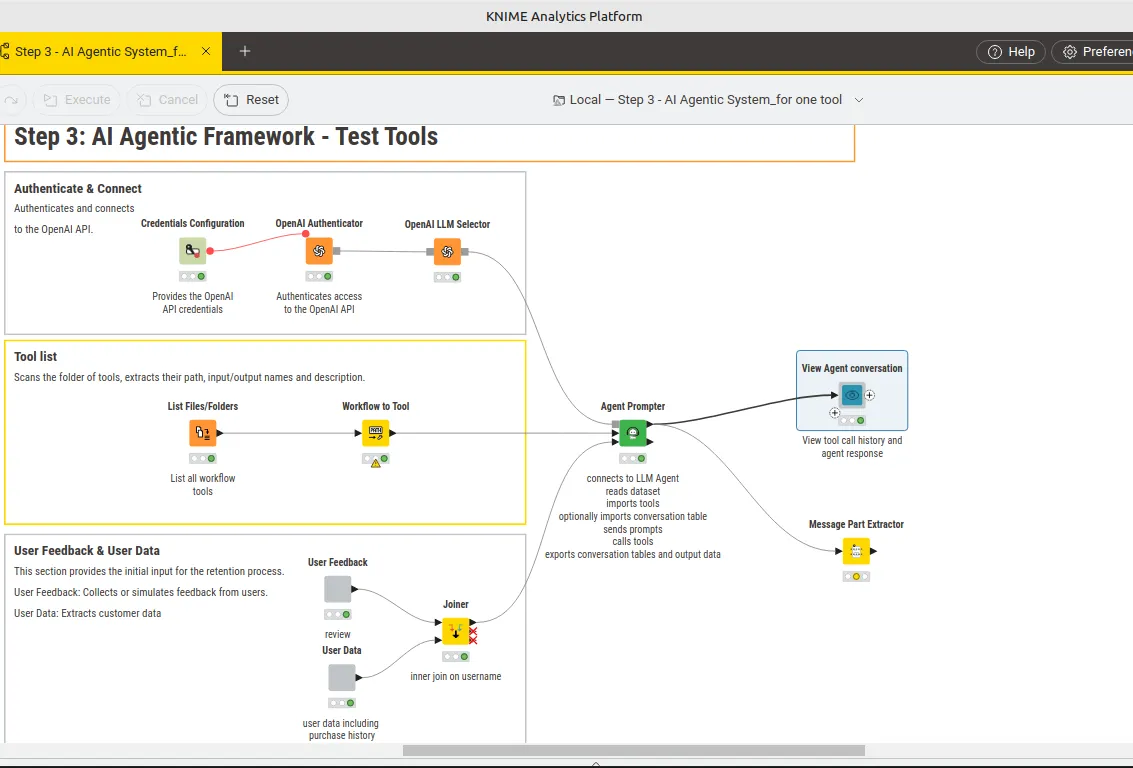Open Help from the toolbar

point(1010,51)
